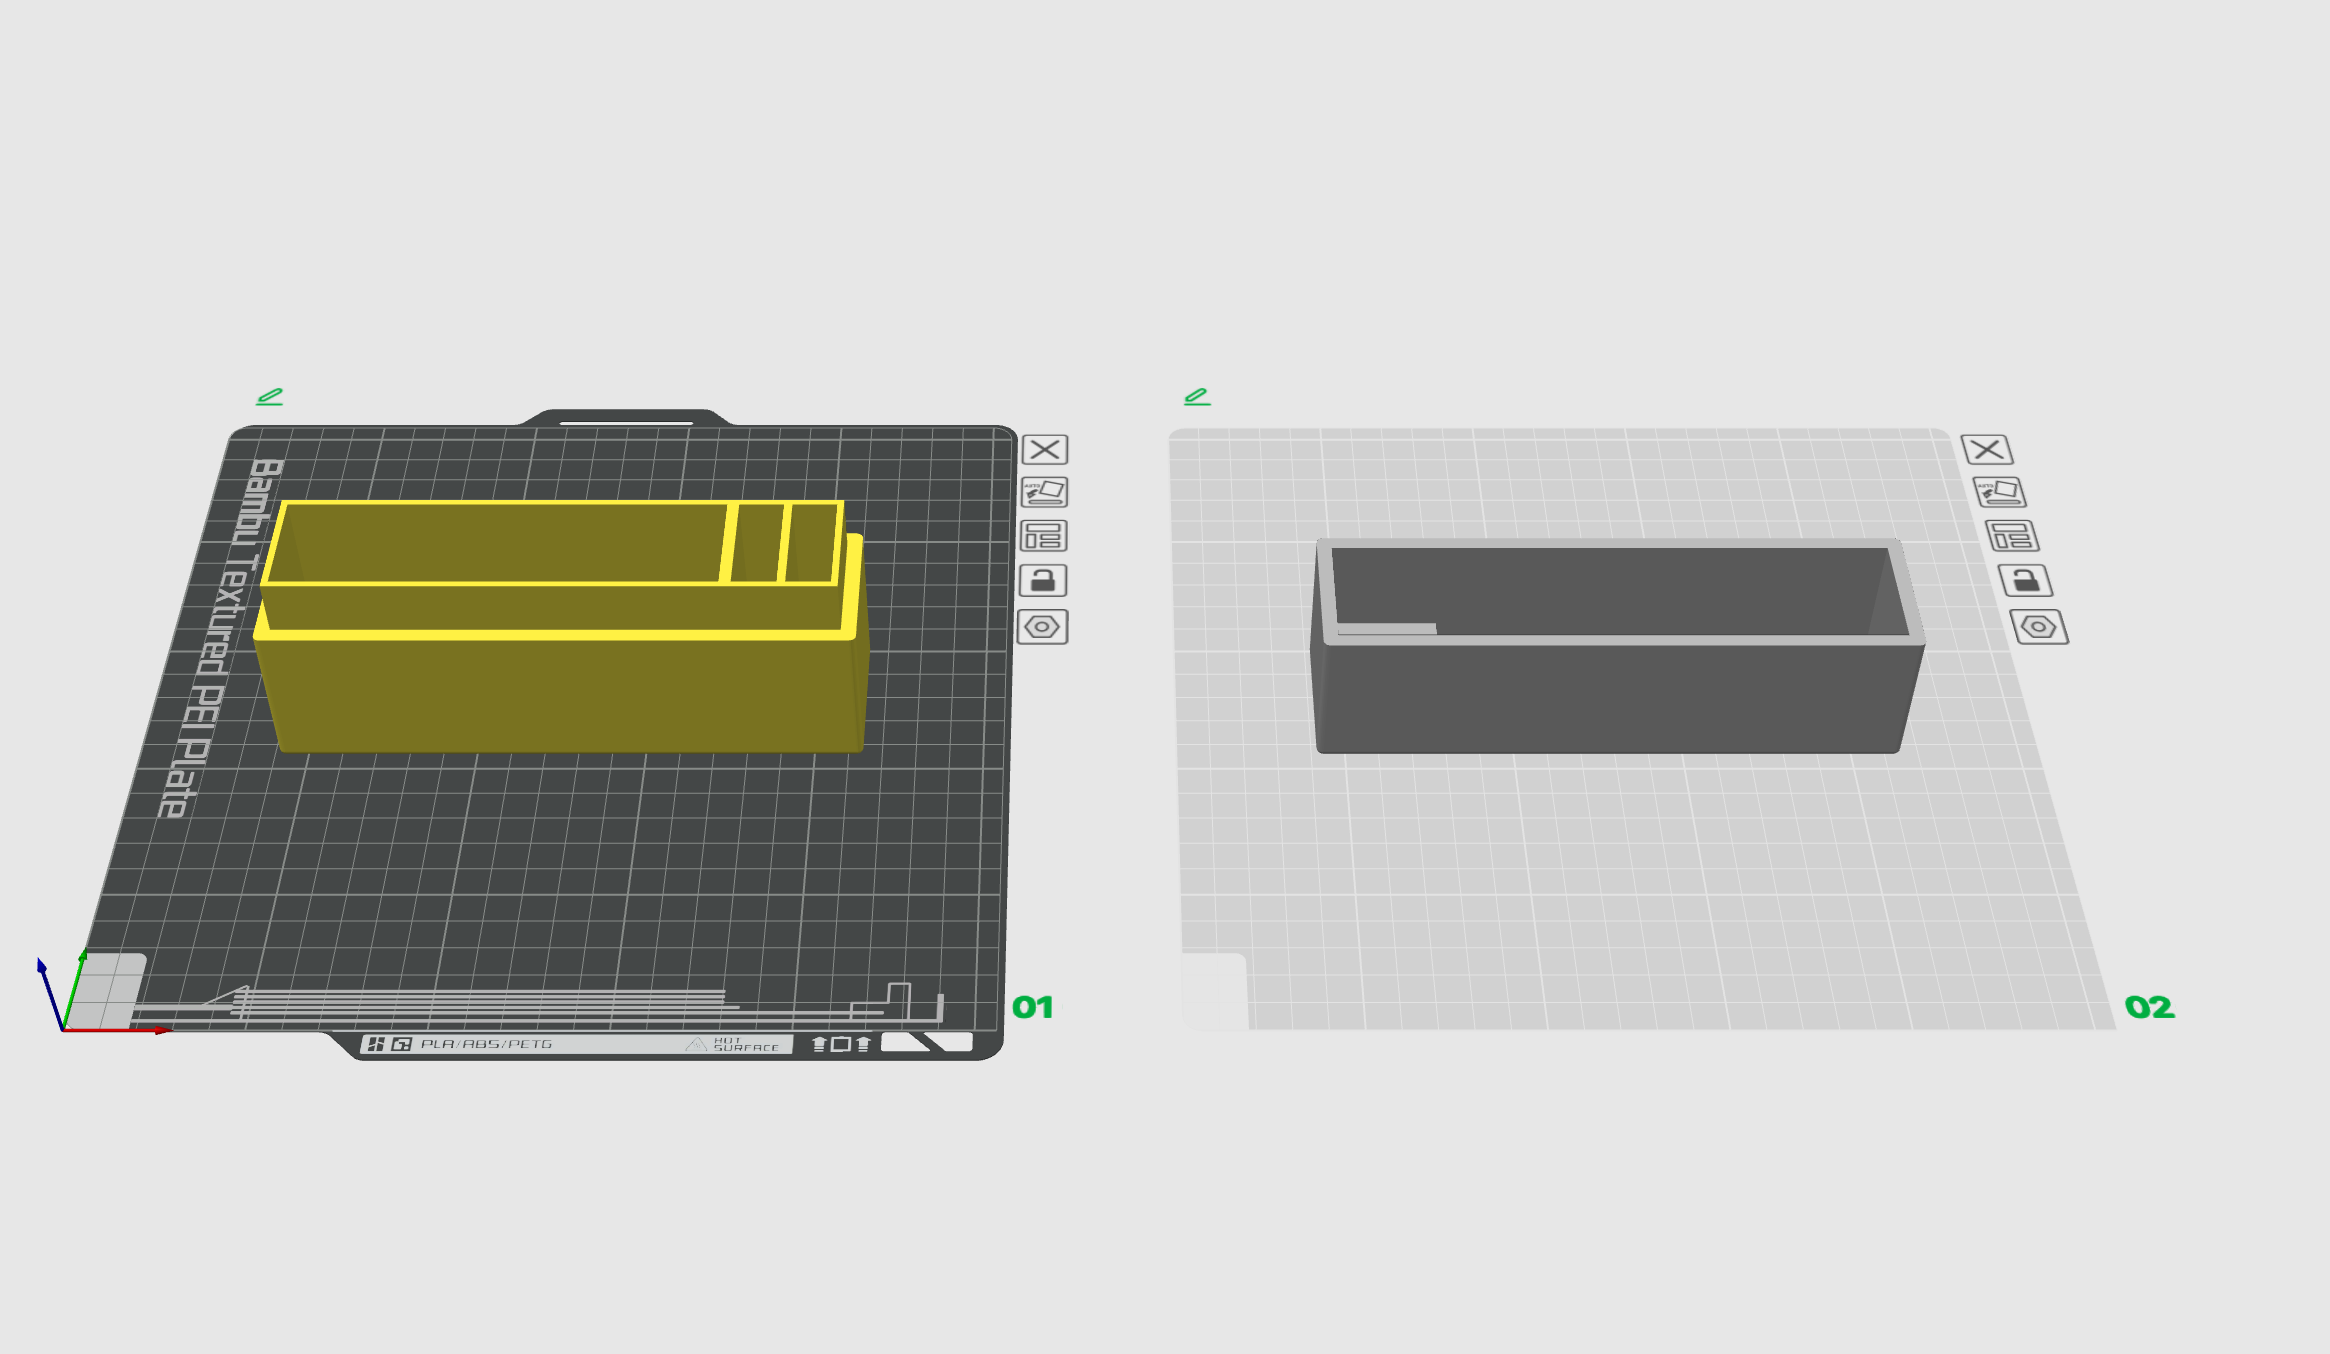Open plate 01 settings hexagon icon
The width and height of the screenshot is (2330, 1354).
click(1042, 627)
